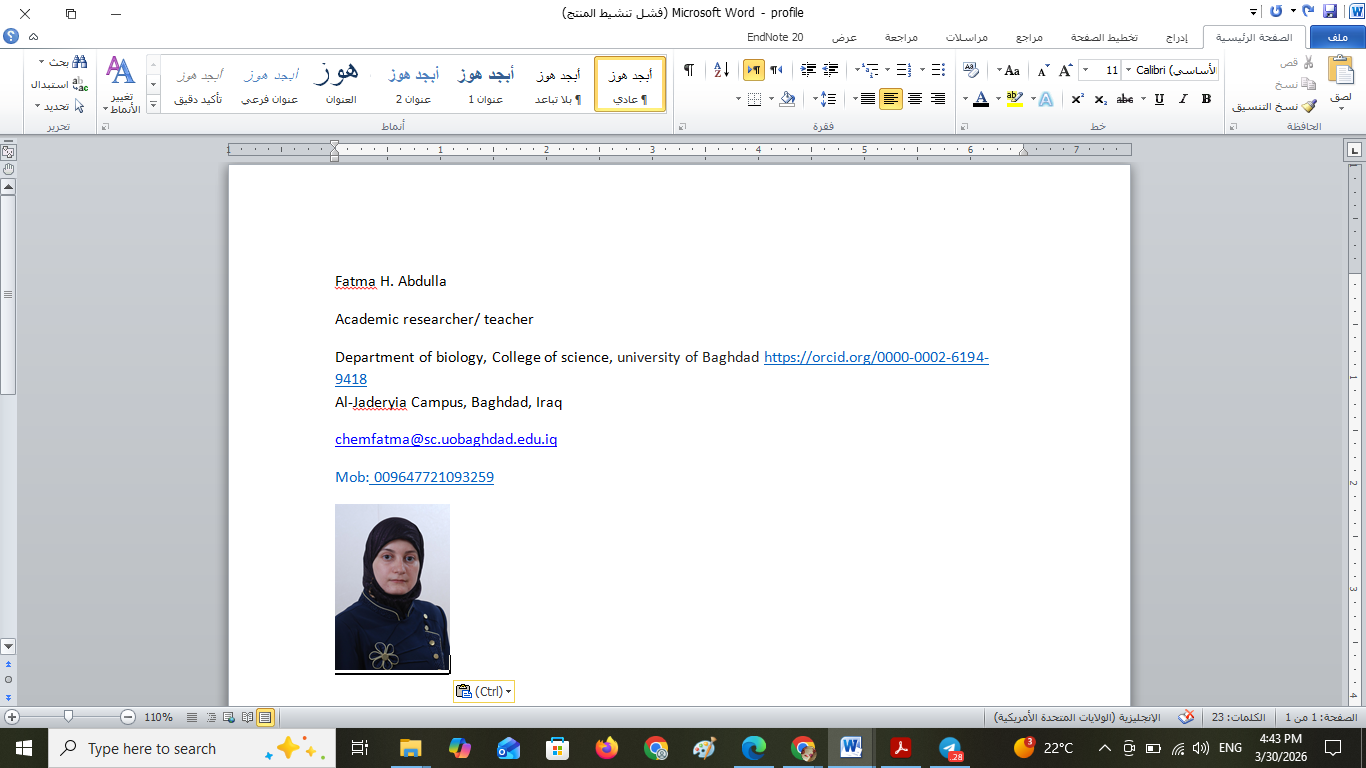The image size is (1366, 768).
Task: Click the zoom slider handle in status bar
Action: click(x=68, y=717)
